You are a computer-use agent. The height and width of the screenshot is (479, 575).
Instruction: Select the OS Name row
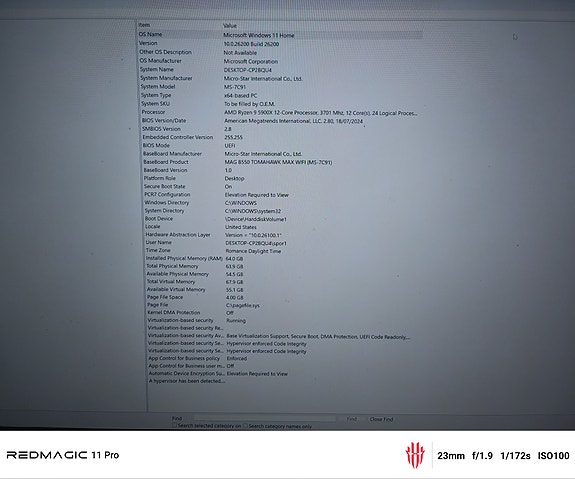(x=280, y=34)
